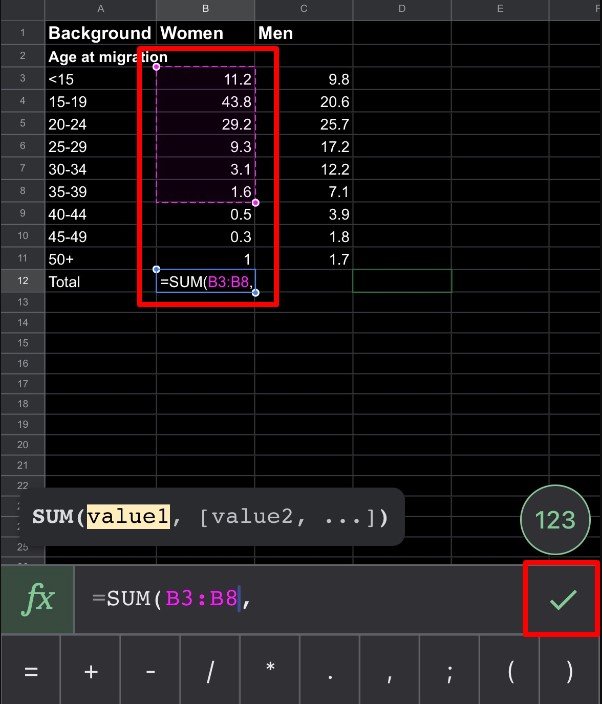Switch to the 123 numeric keyboard
This screenshot has width=602, height=704.
(555, 519)
